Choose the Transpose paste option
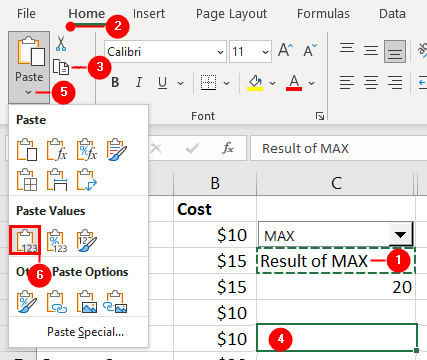Viewport: 427px width, 360px height. click(87, 180)
